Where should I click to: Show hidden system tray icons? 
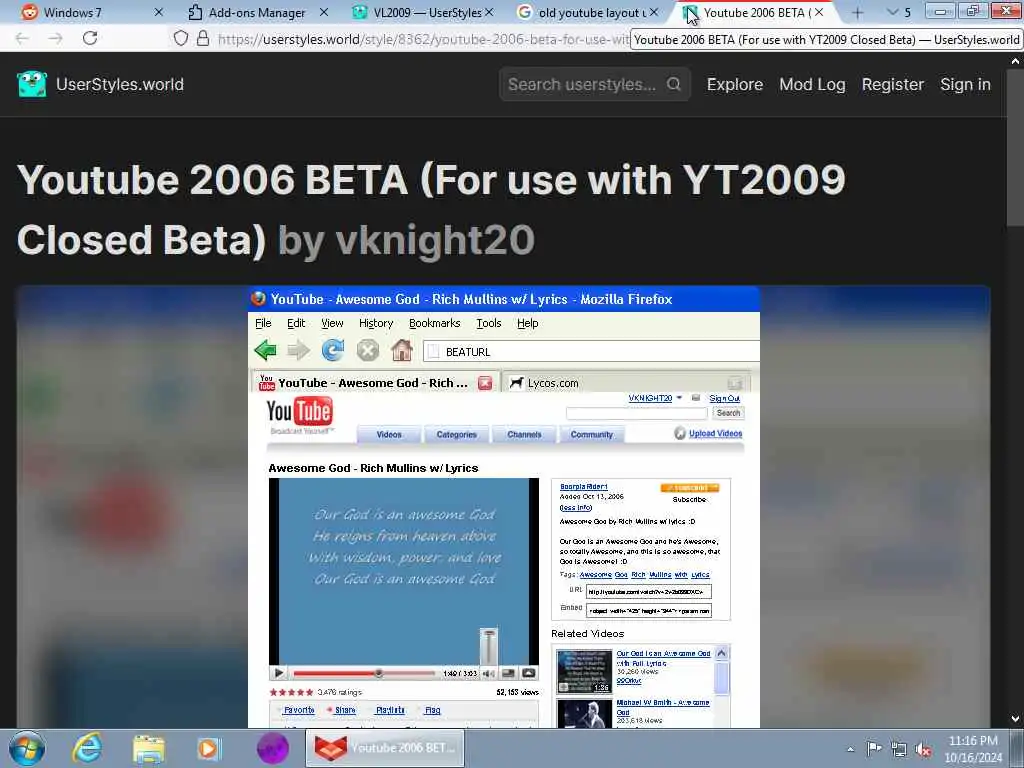(x=850, y=749)
